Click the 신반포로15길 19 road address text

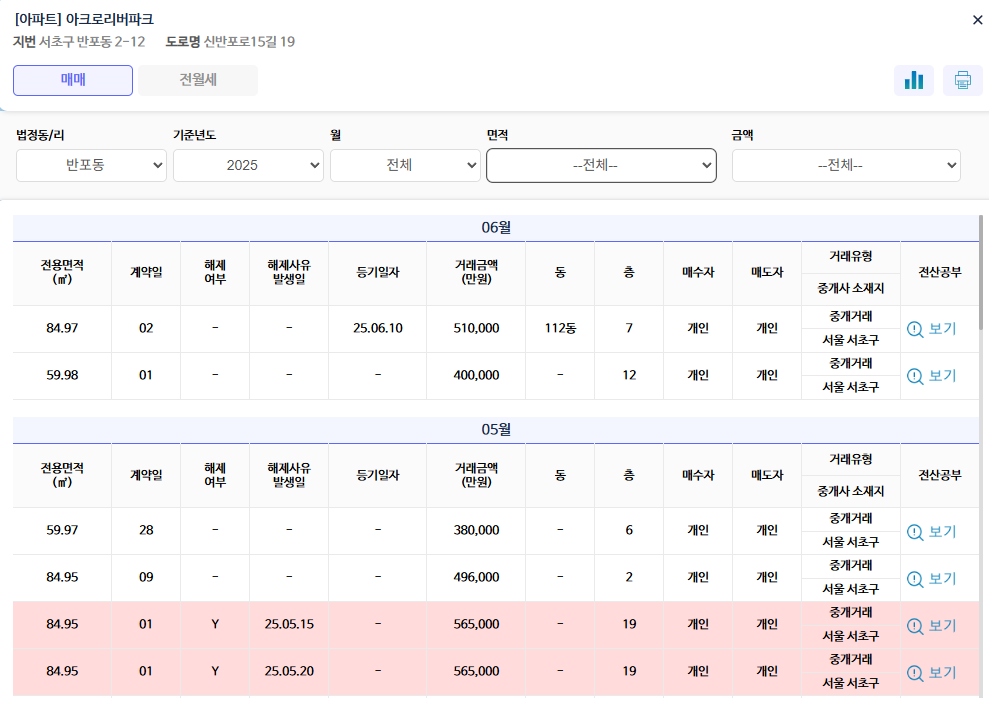pos(249,42)
